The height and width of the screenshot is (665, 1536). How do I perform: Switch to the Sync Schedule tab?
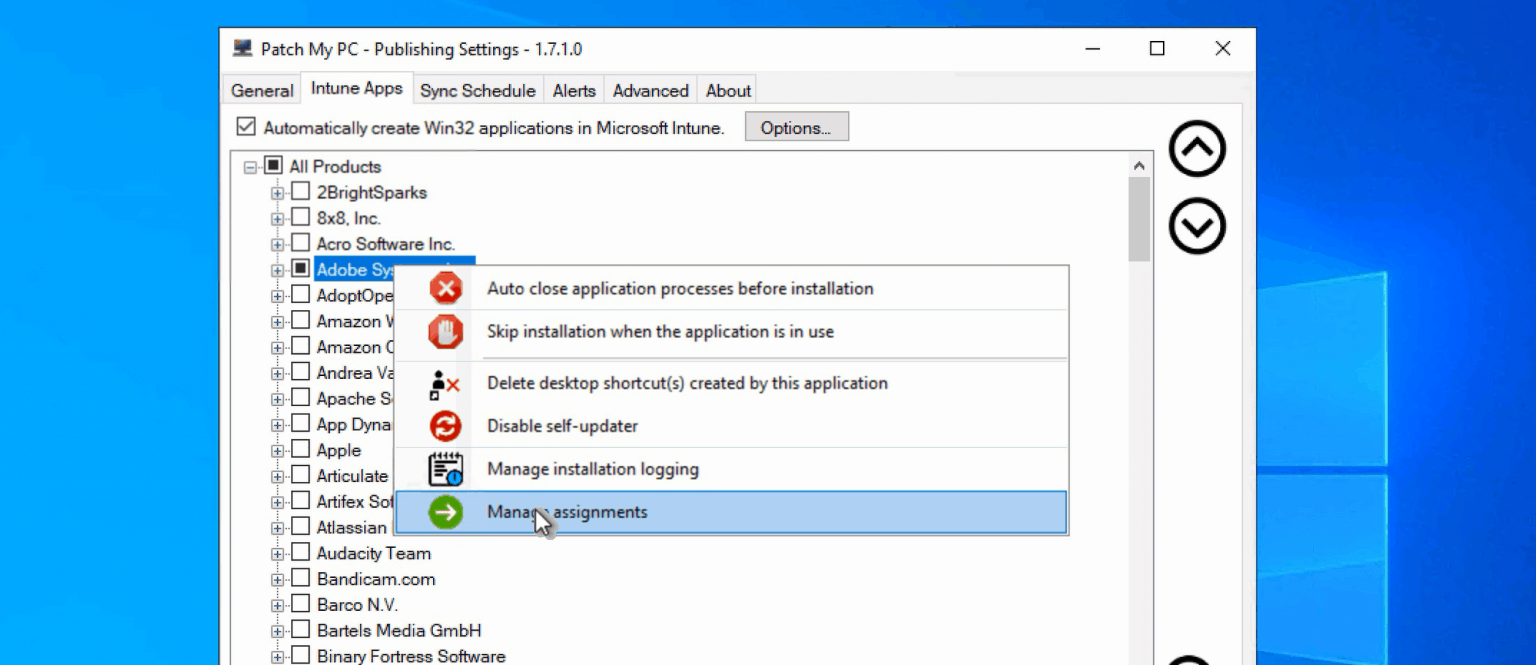(x=477, y=90)
